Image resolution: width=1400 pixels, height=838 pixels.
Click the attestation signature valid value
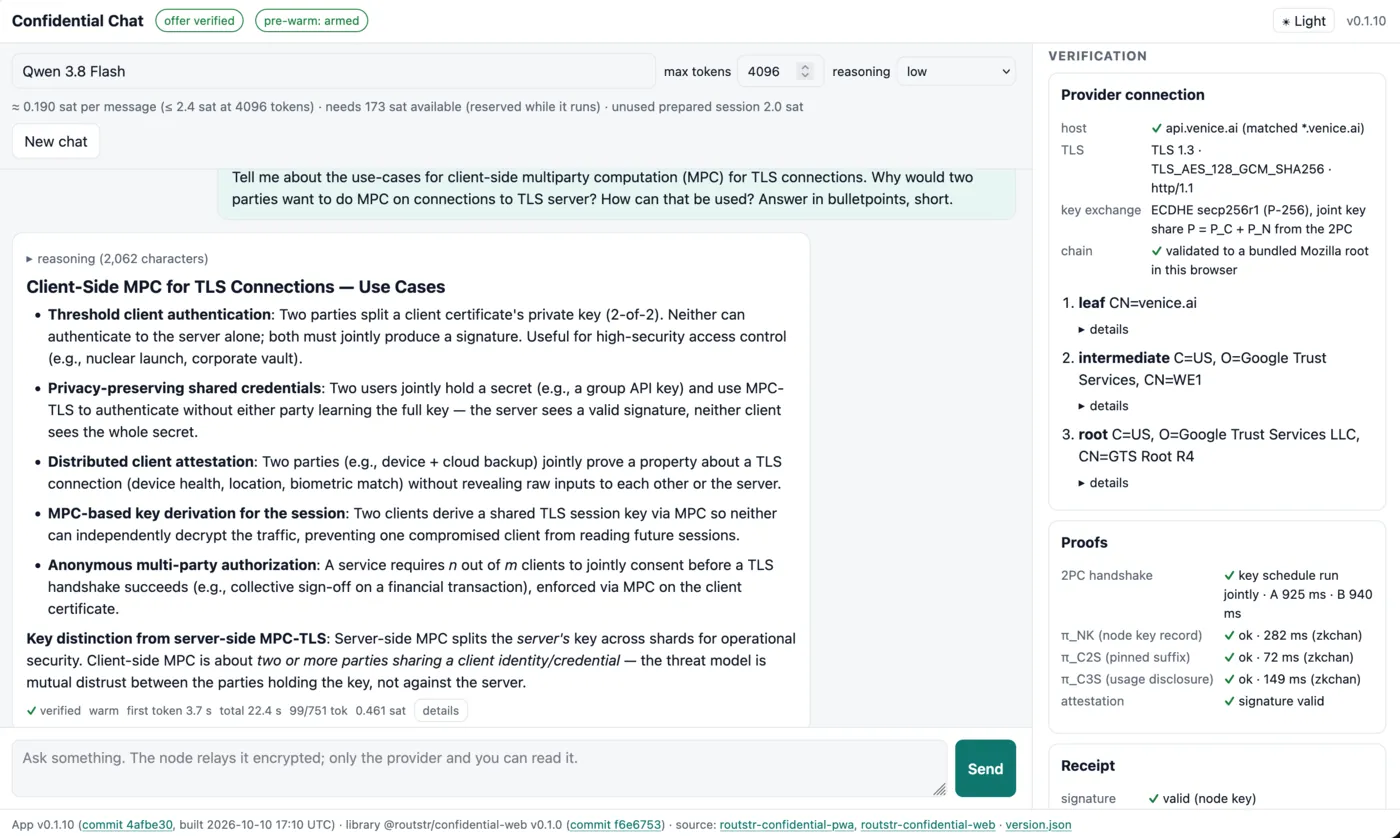click(x=1274, y=701)
